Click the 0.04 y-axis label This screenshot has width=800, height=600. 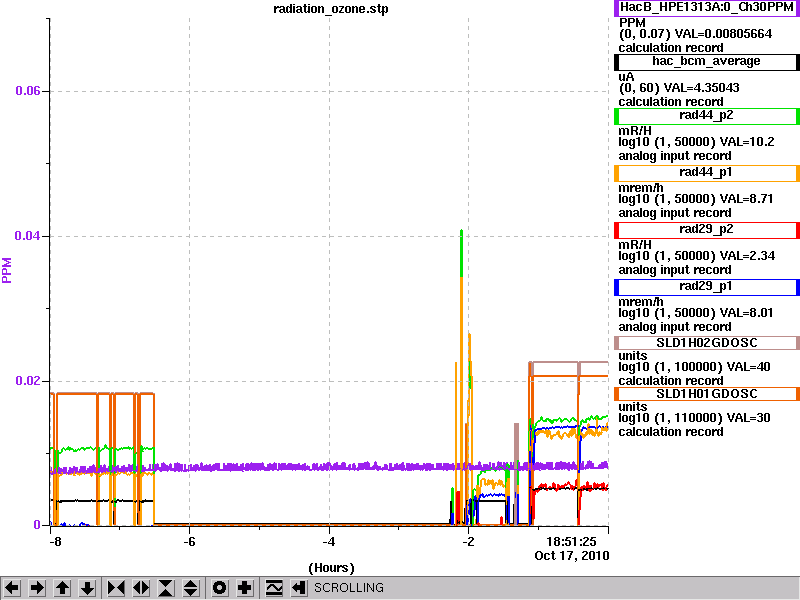click(28, 236)
